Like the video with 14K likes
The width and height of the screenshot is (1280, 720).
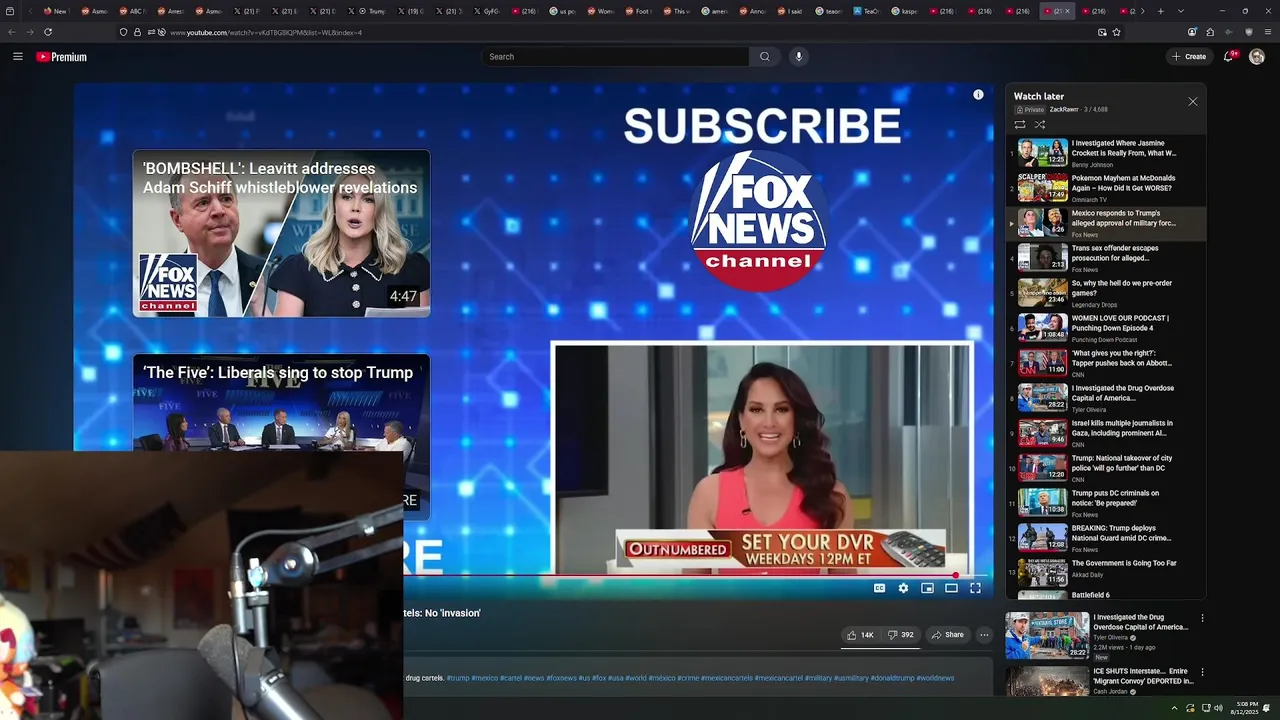(860, 635)
